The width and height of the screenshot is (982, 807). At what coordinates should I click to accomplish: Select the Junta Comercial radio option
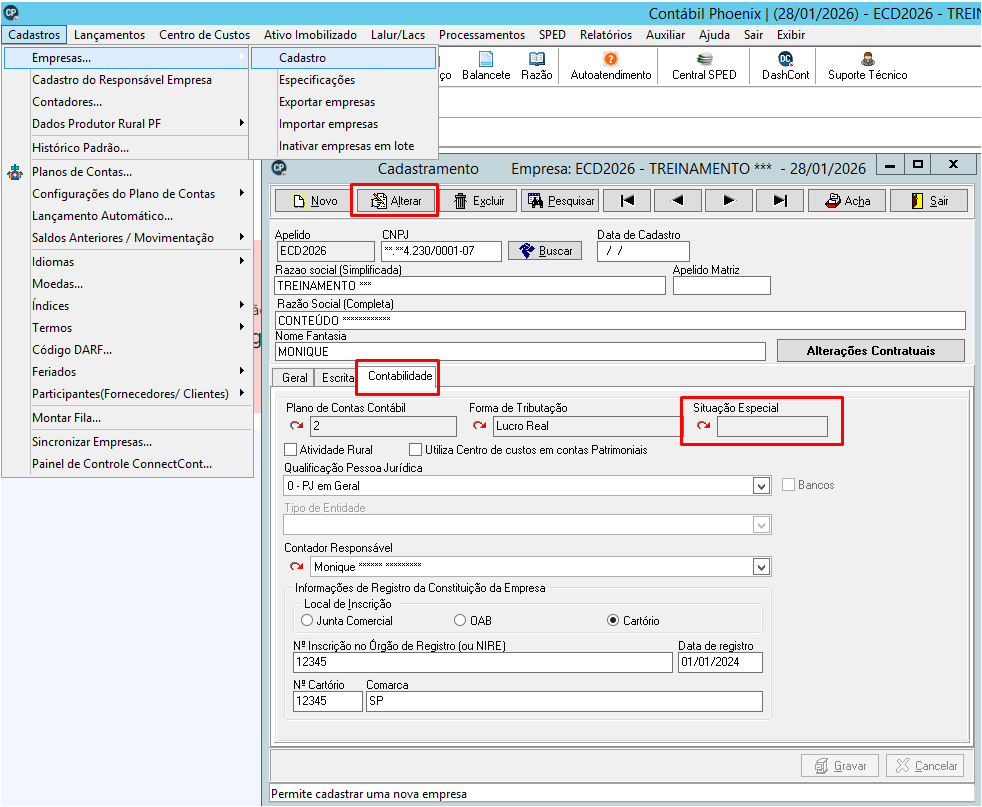click(x=307, y=620)
